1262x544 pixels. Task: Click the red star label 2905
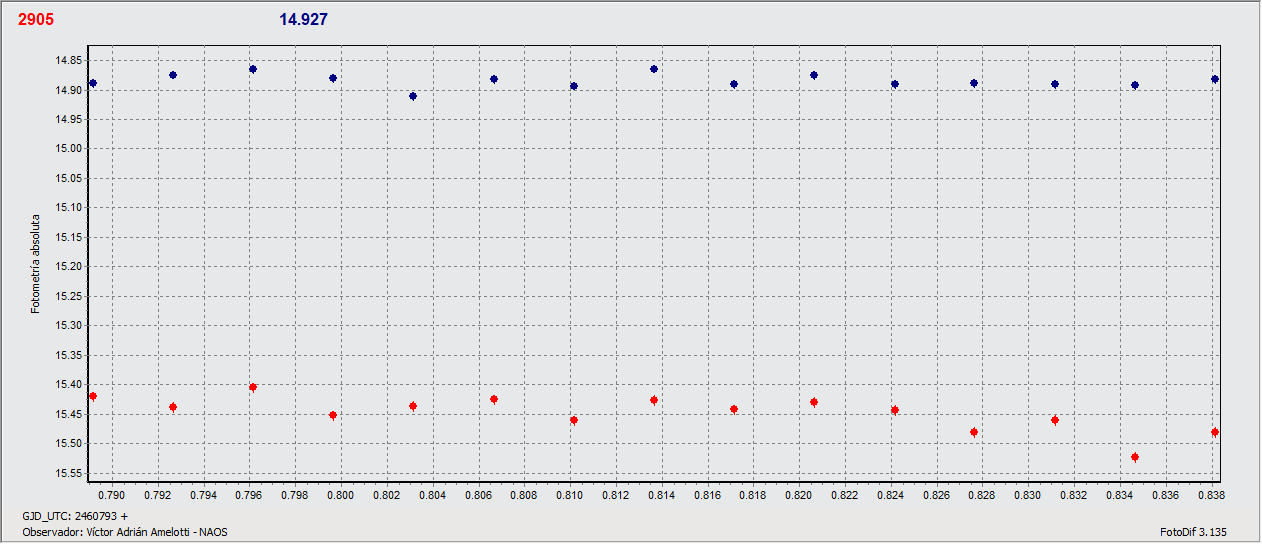click(35, 20)
